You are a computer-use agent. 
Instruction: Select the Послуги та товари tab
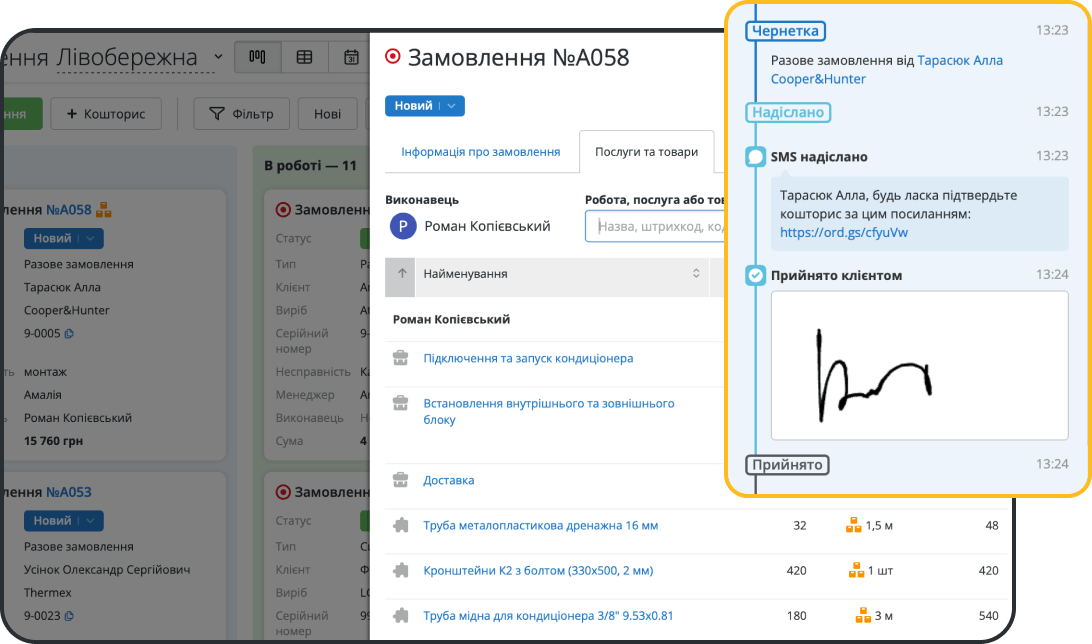coord(646,152)
